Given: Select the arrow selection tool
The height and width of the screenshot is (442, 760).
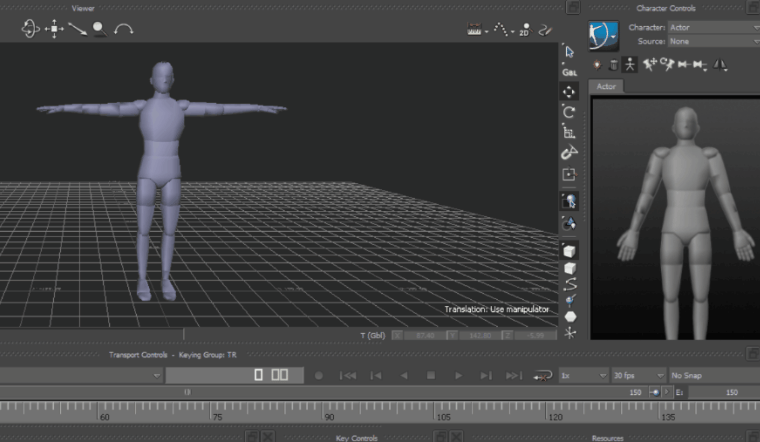Looking at the screenshot, I should (570, 51).
